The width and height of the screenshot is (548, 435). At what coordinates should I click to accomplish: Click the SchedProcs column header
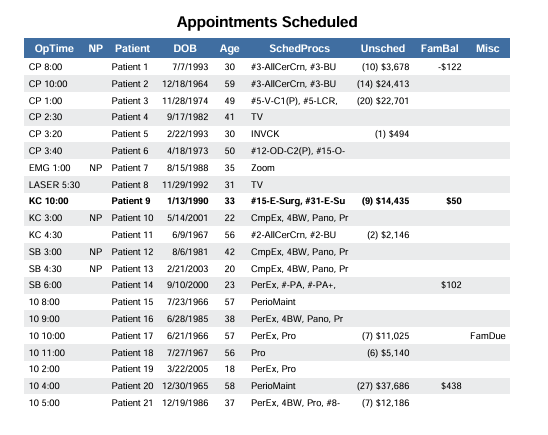tap(299, 48)
